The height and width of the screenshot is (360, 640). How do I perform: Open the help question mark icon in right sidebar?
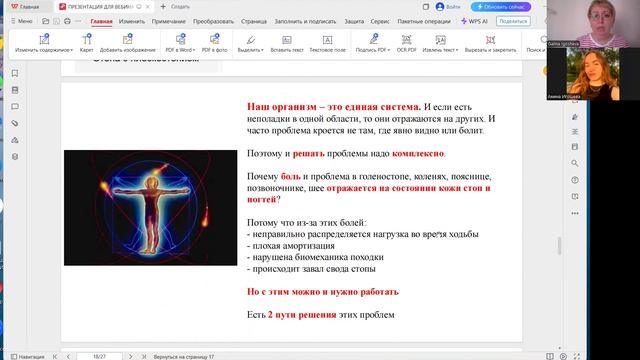tap(575, 180)
